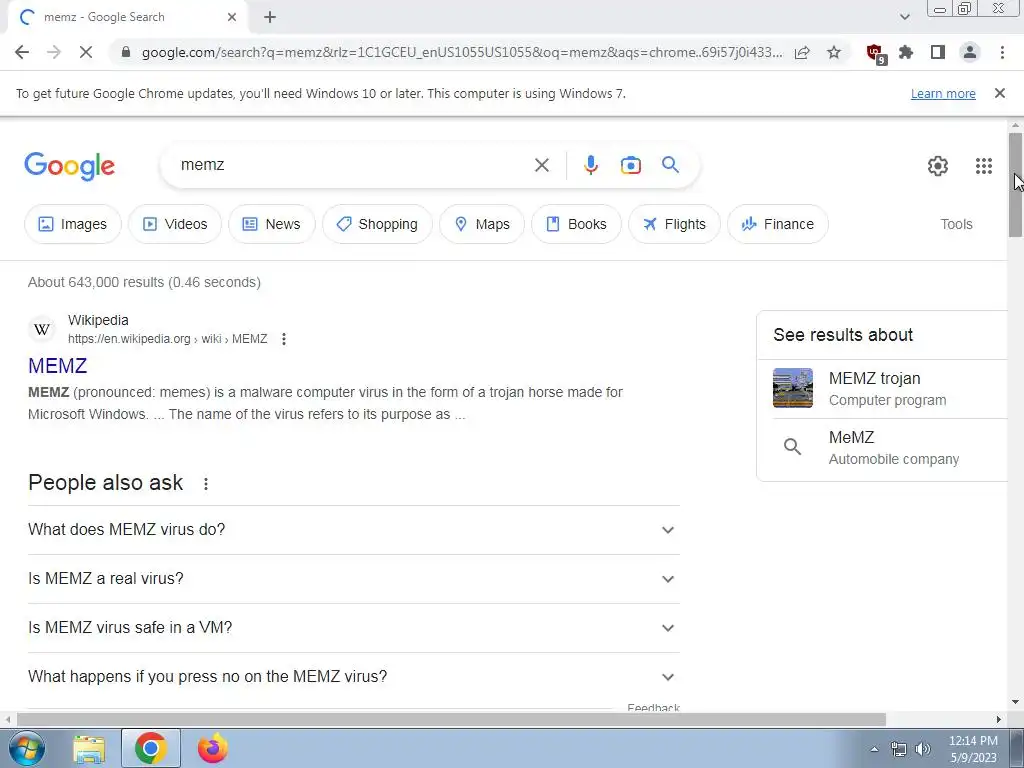Expand 'What does MEMZ virus do?'
Viewport: 1024px width, 768px height.
[353, 530]
